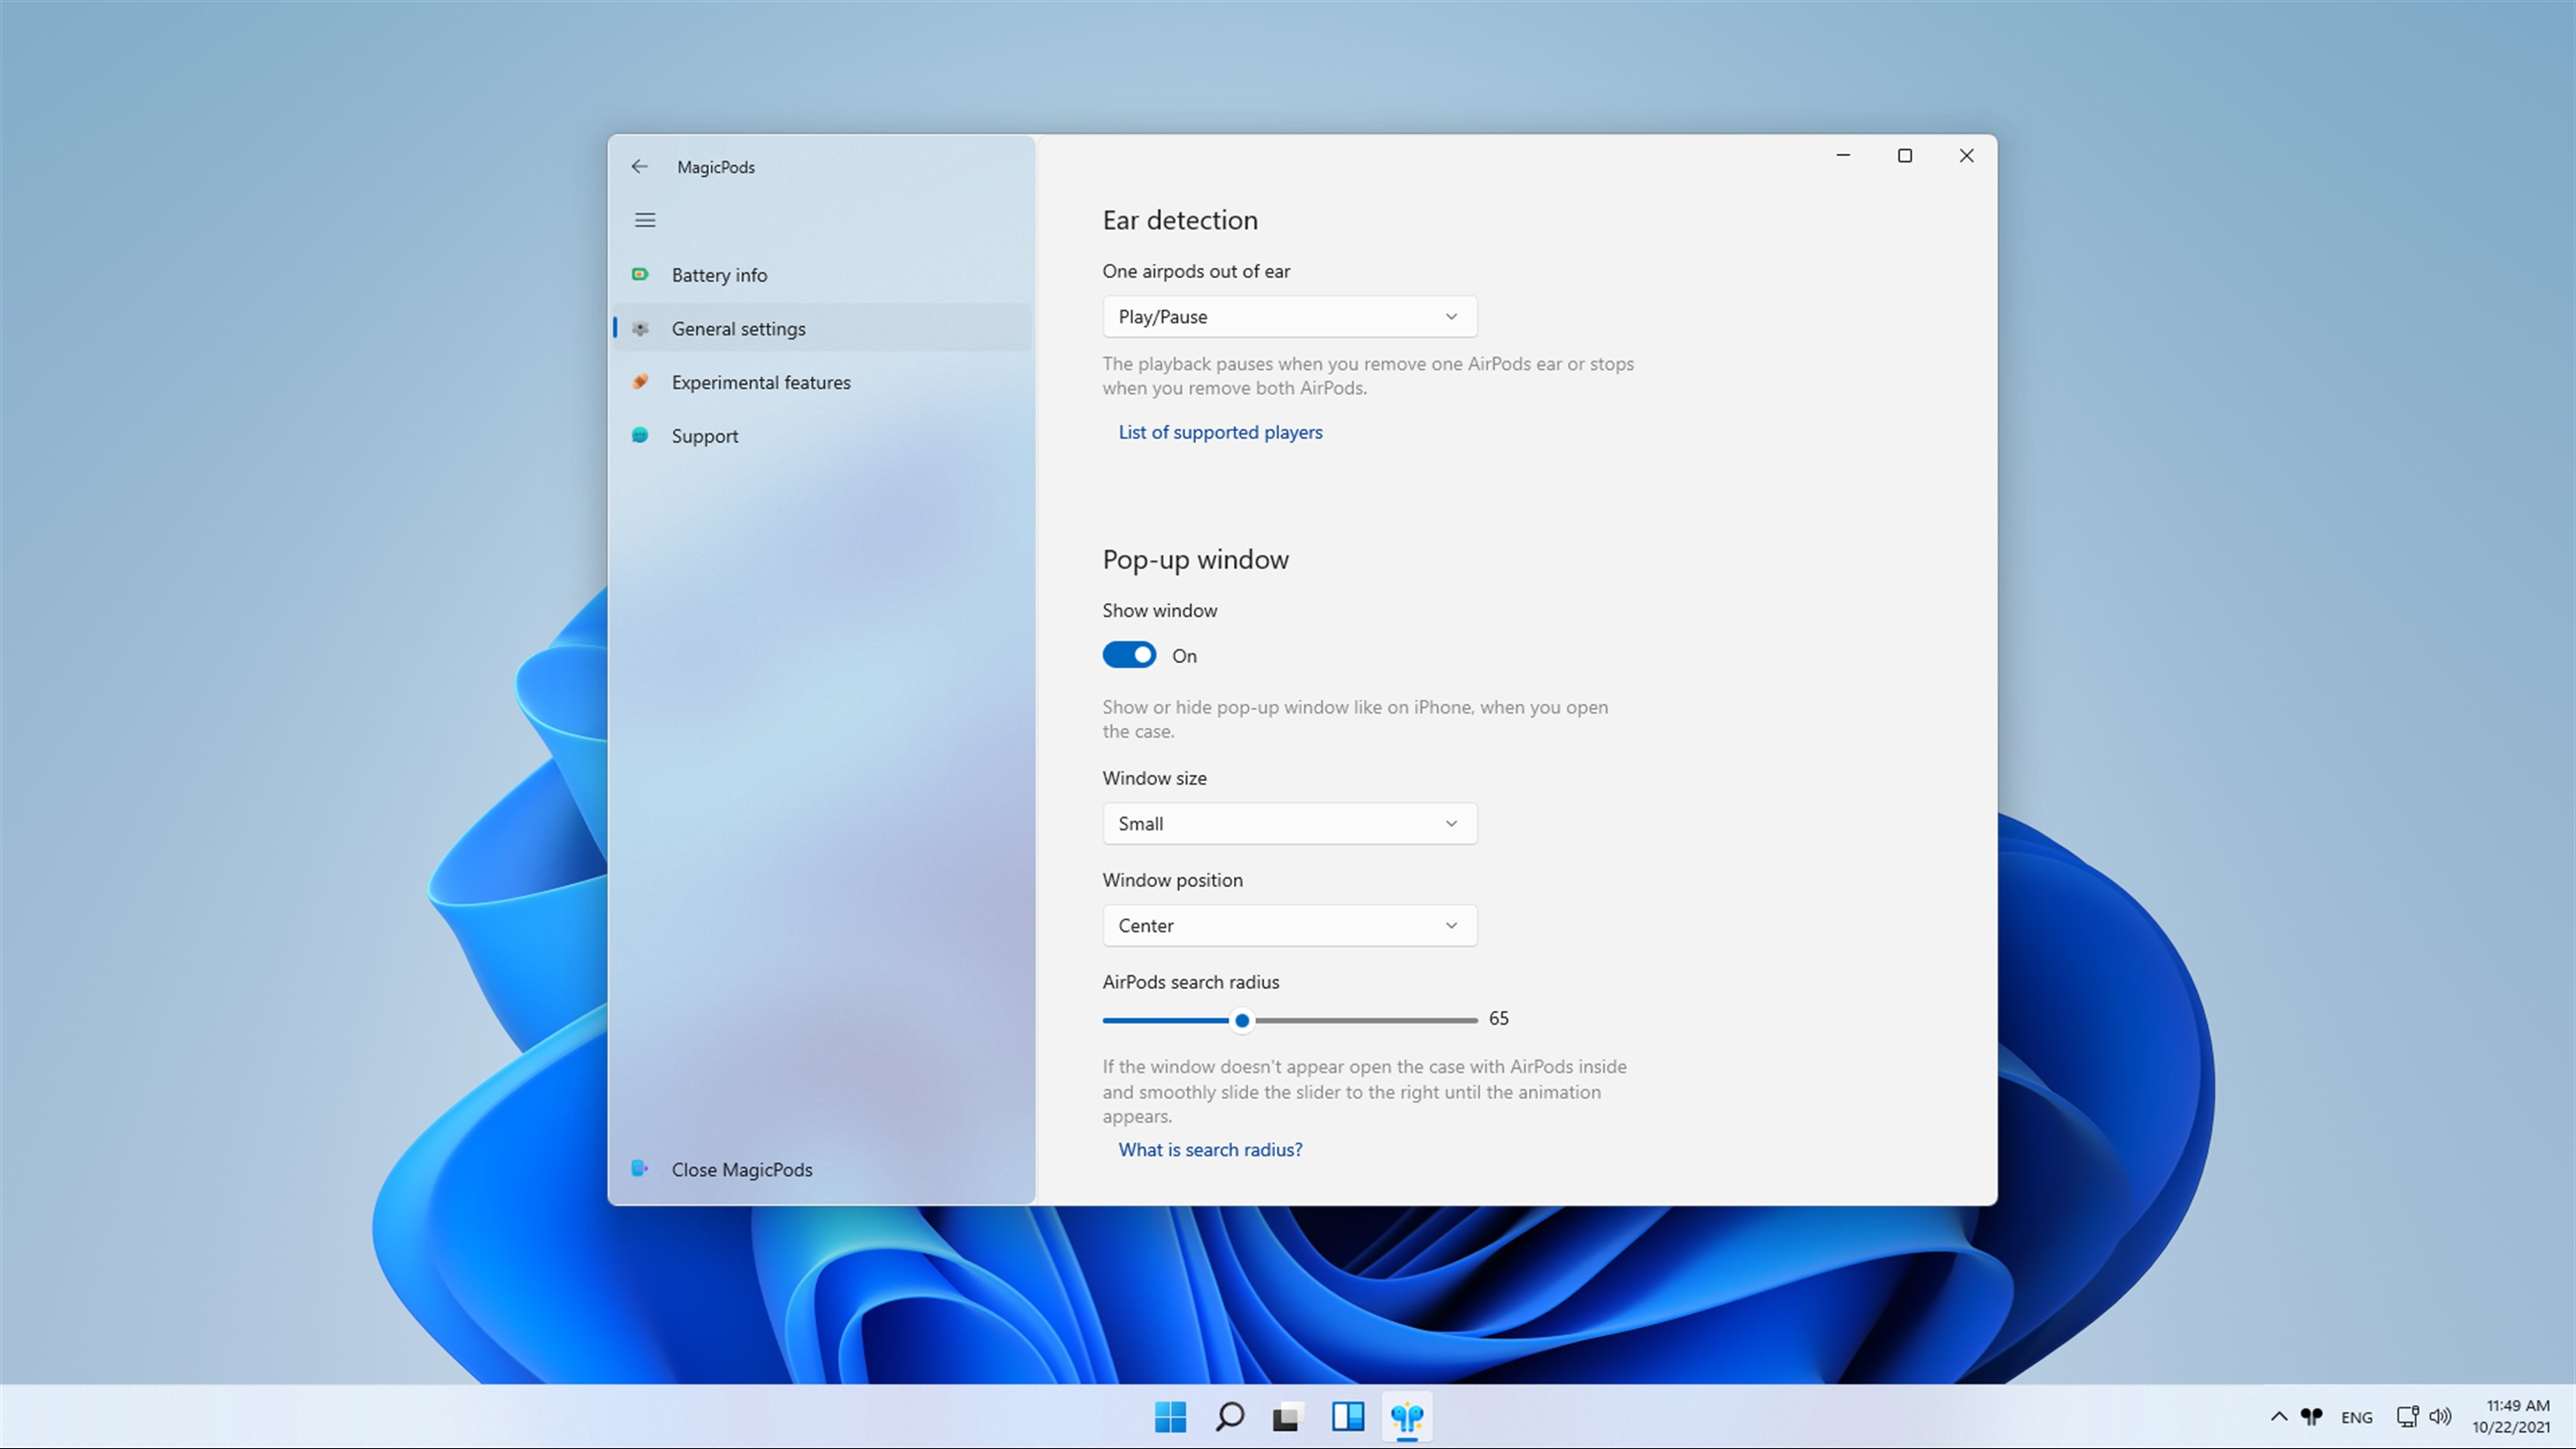Click the back arrow next to MagicPods
Viewport: 2576px width, 1449px height.
tap(639, 166)
